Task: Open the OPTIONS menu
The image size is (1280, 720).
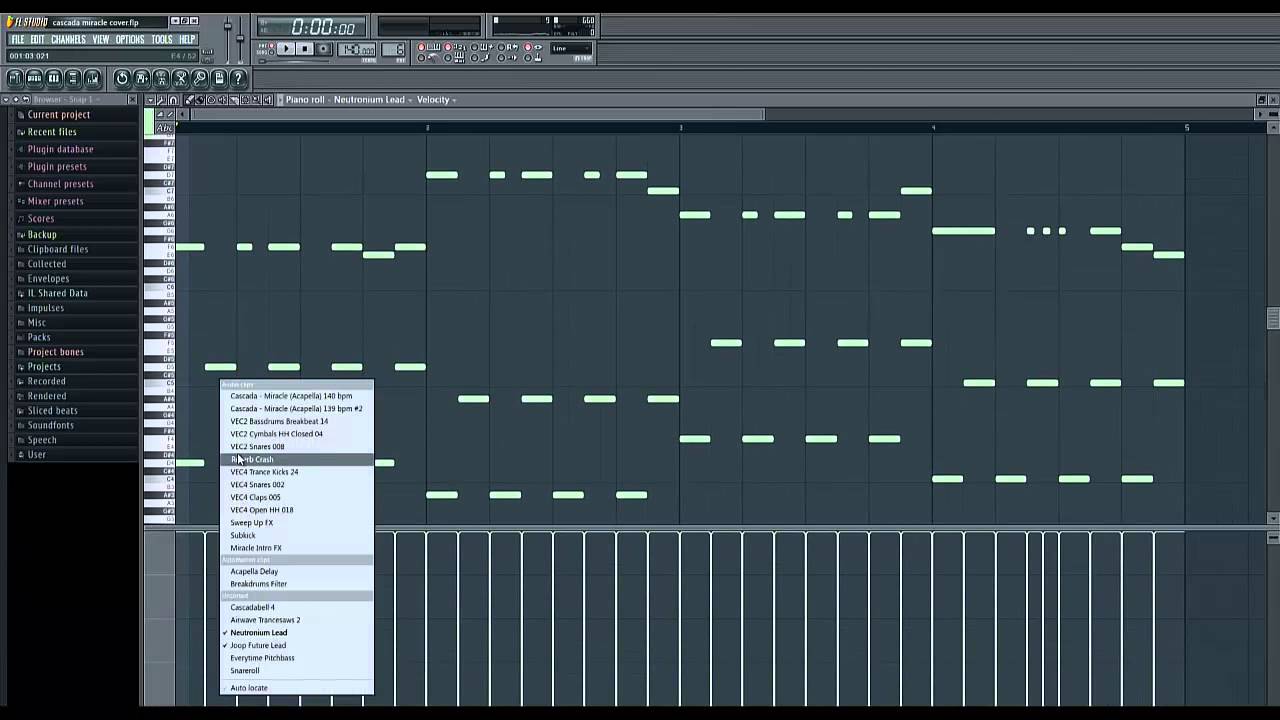Action: pyautogui.click(x=130, y=40)
